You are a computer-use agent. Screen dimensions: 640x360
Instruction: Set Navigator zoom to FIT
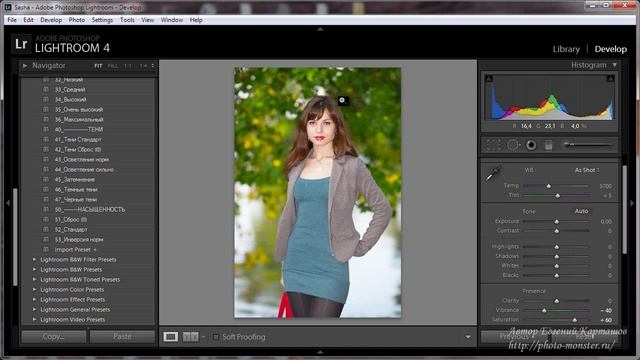(98, 66)
